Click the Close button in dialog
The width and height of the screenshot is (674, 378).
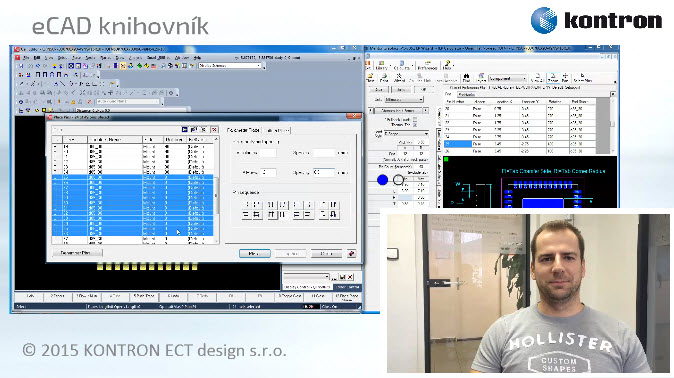pos(326,254)
